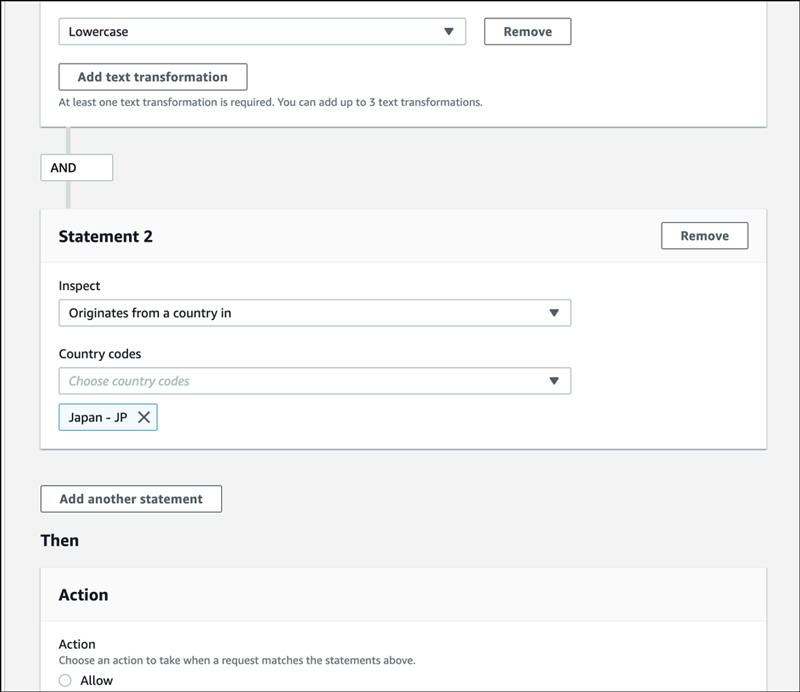Remove Statement 2 from the rule
This screenshot has height=692, width=800.
pos(704,236)
